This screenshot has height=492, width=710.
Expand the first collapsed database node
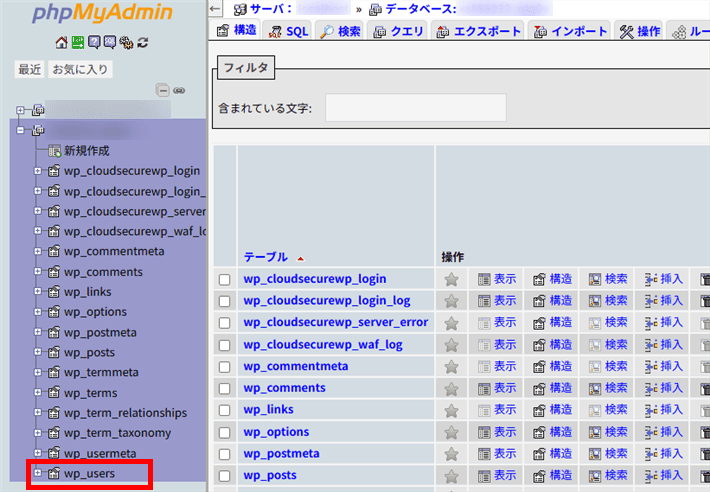pyautogui.click(x=20, y=110)
